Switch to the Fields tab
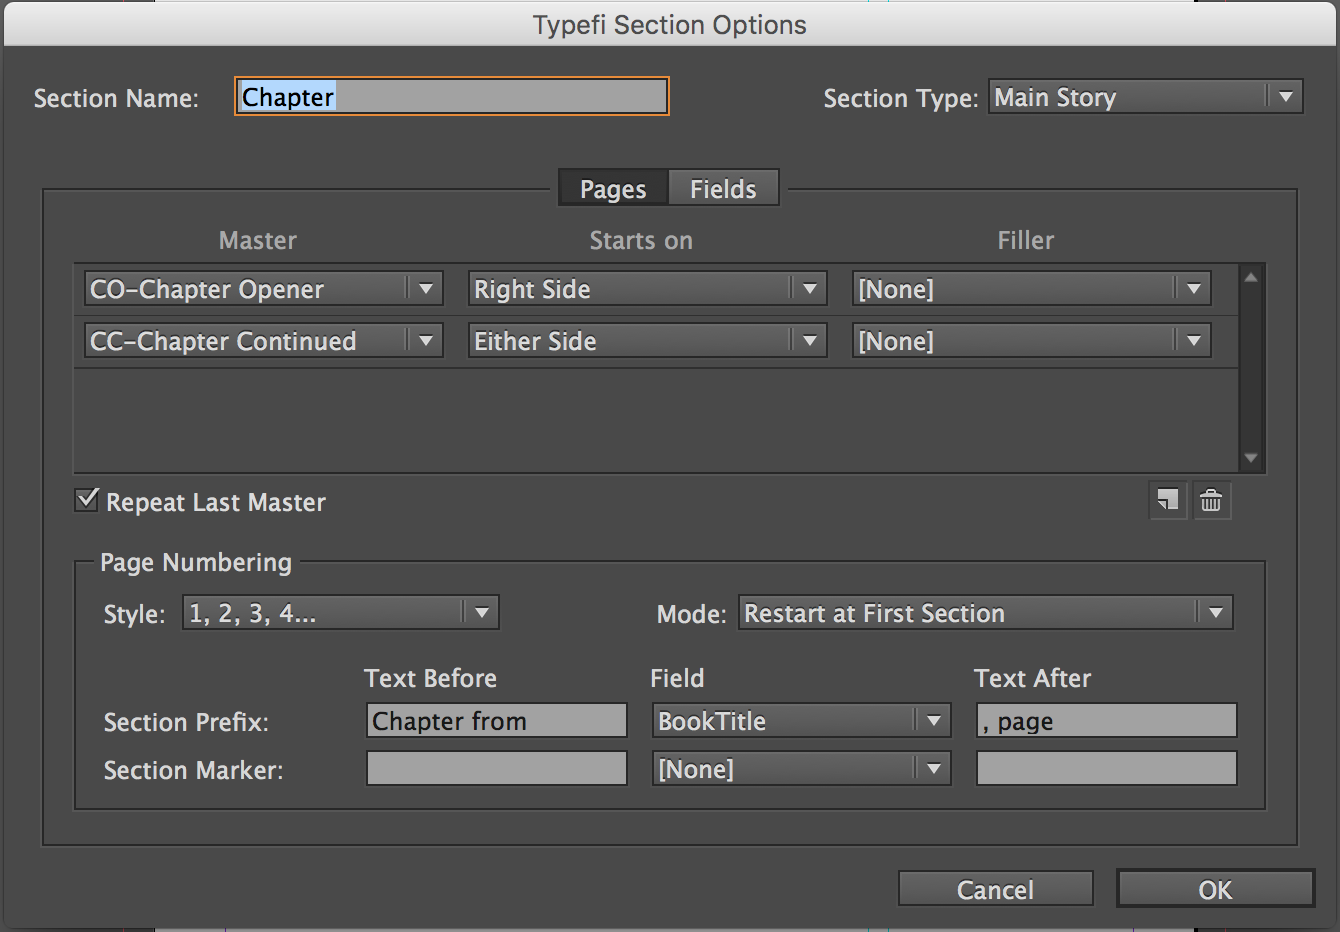This screenshot has height=932, width=1340. point(723,188)
